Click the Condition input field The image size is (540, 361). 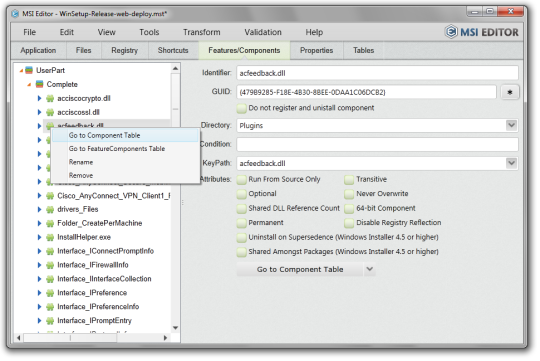tap(377, 144)
